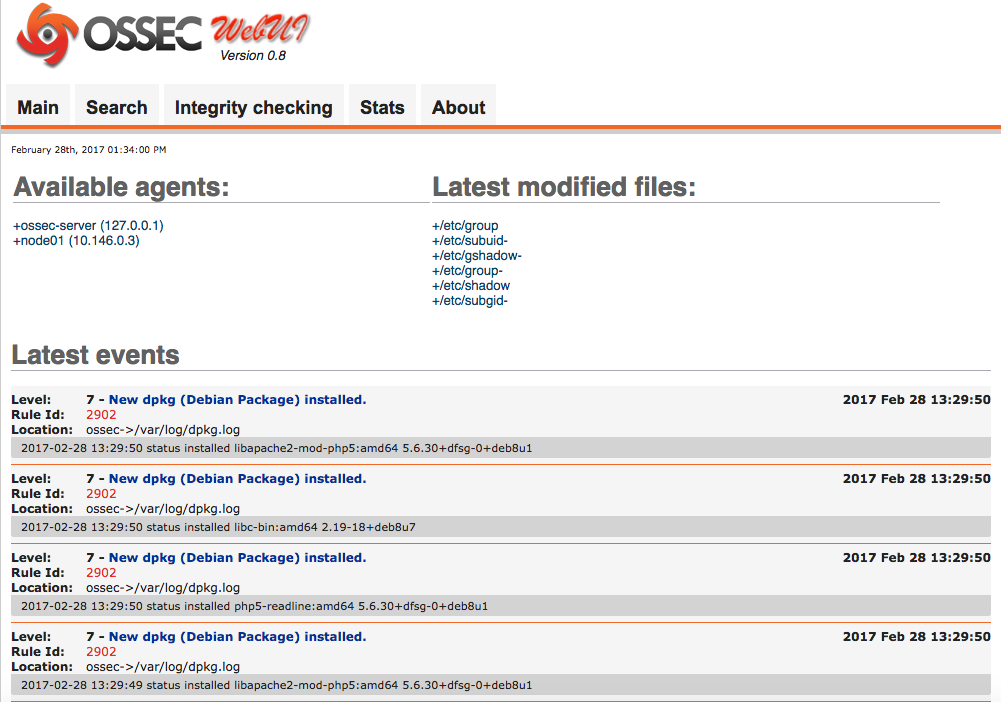Switch to the Search tab
The height and width of the screenshot is (702, 1001).
click(x=117, y=107)
